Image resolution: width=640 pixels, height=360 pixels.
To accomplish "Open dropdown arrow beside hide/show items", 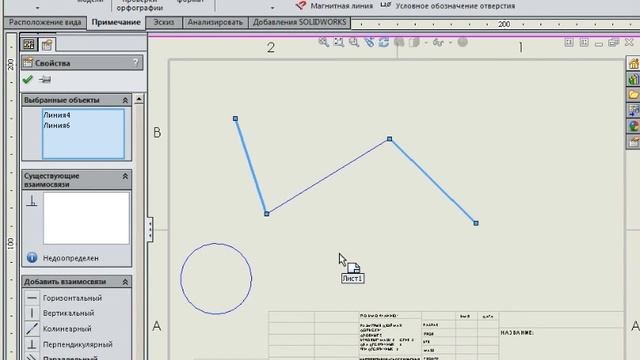I will pyautogui.click(x=450, y=42).
